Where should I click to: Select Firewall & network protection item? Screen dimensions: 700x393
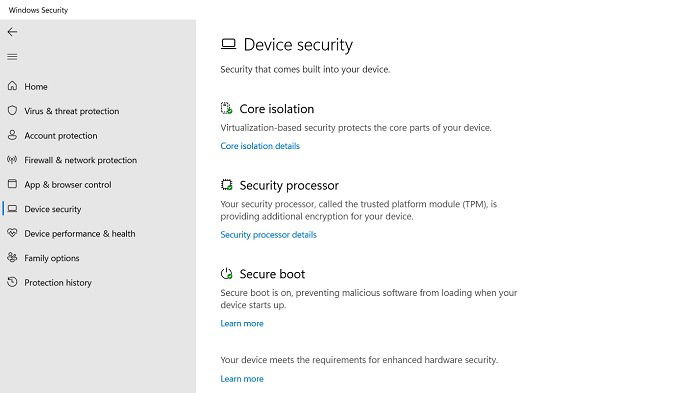pyautogui.click(x=81, y=160)
